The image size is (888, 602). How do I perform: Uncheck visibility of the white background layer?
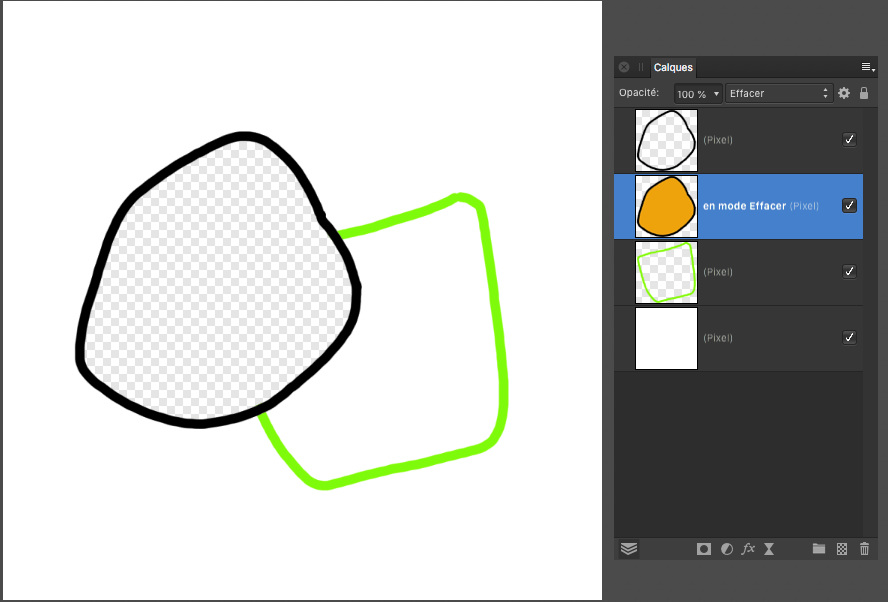click(x=849, y=338)
